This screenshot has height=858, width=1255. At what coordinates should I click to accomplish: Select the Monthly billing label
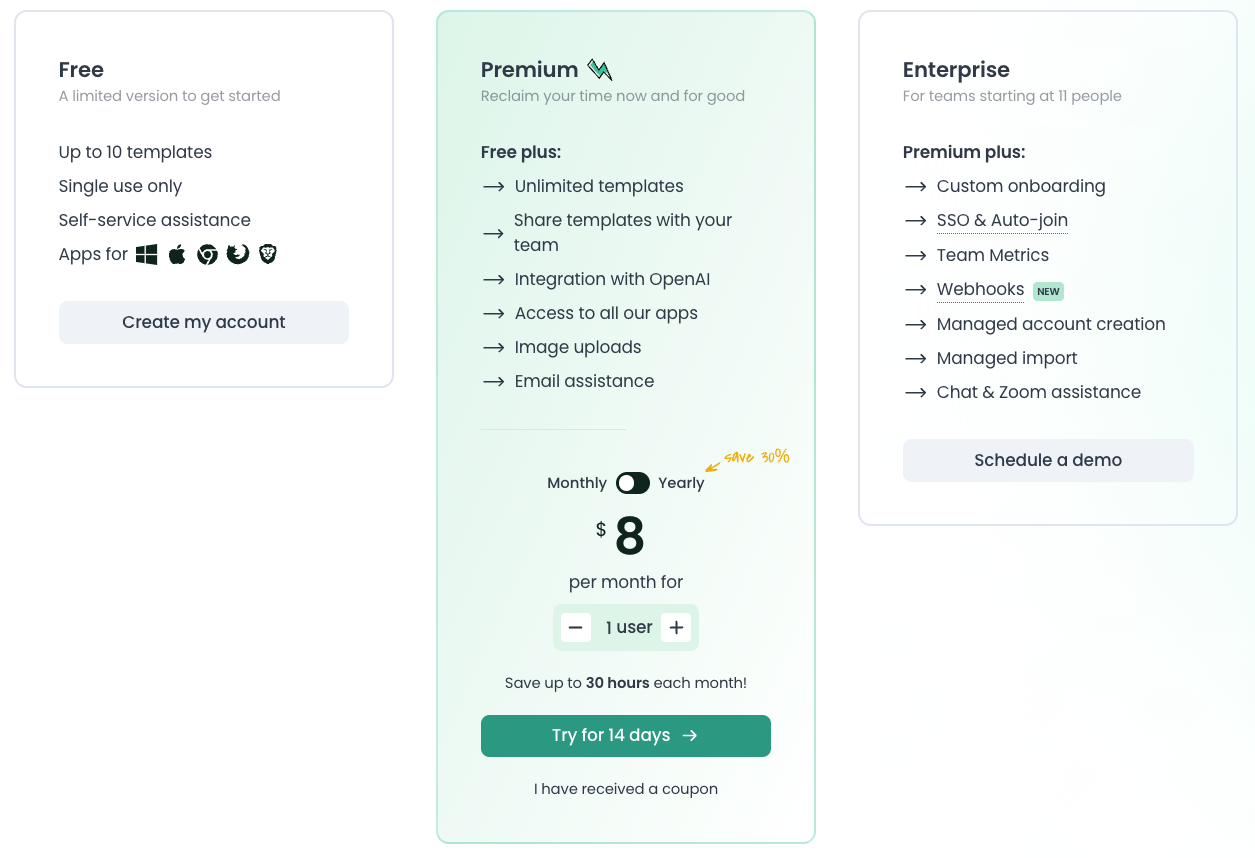[577, 484]
